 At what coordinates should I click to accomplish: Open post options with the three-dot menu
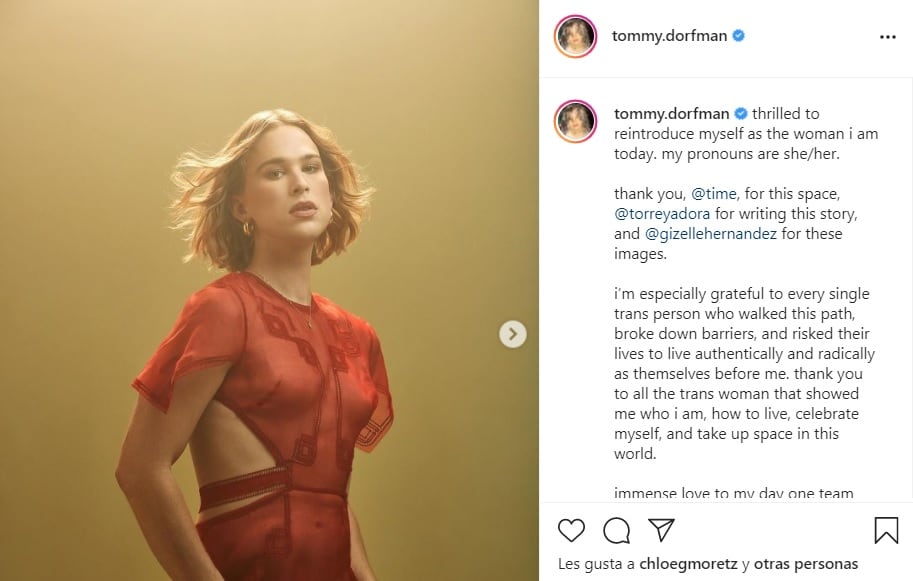coord(888,36)
